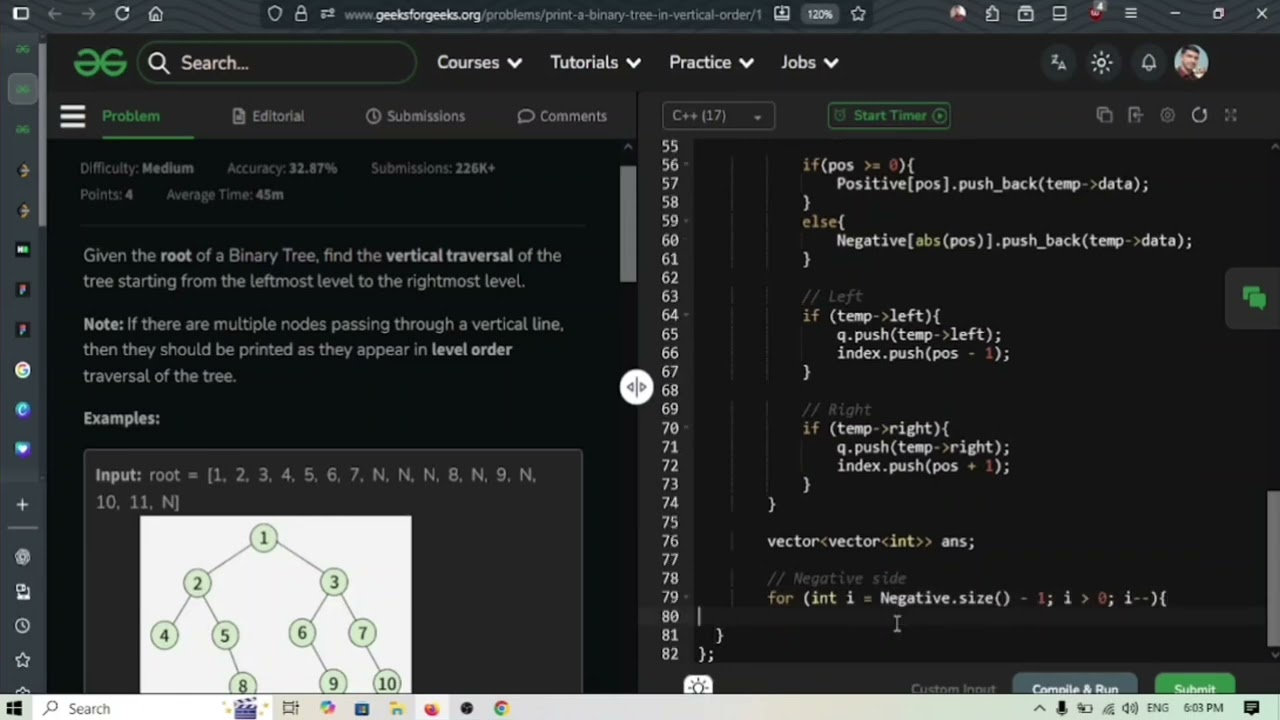Screen dimensions: 1280x720
Task: Open the user profile avatar
Action: coord(1191,63)
